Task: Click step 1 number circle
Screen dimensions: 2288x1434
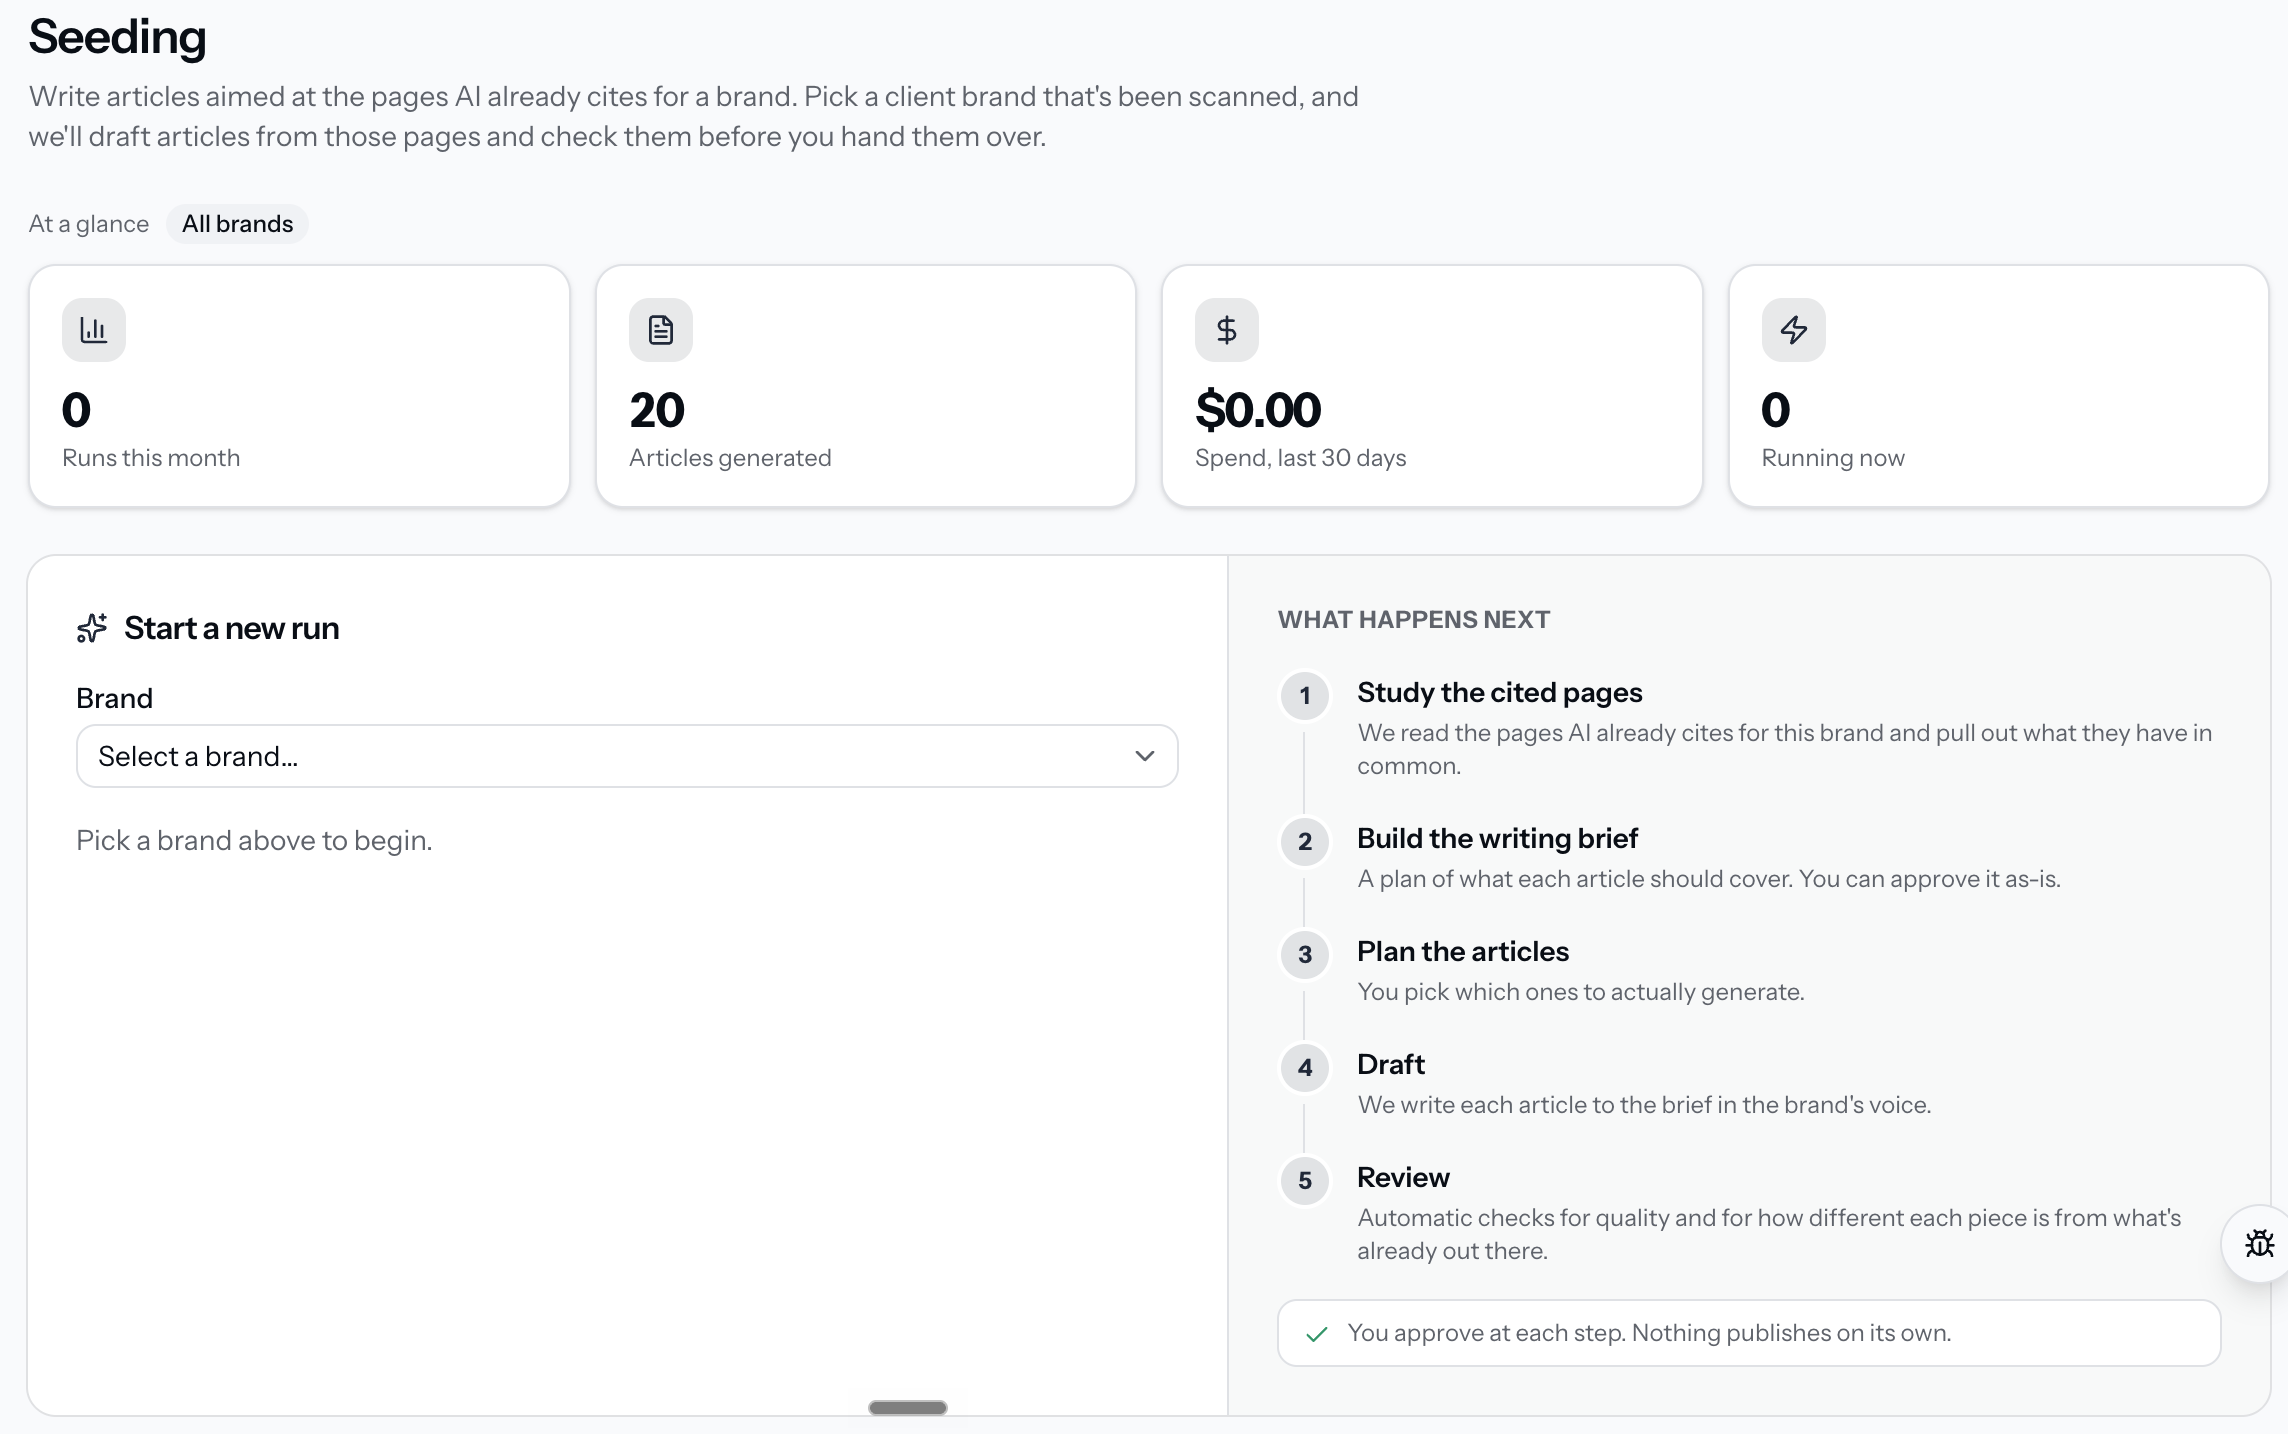Action: pos(1305,696)
